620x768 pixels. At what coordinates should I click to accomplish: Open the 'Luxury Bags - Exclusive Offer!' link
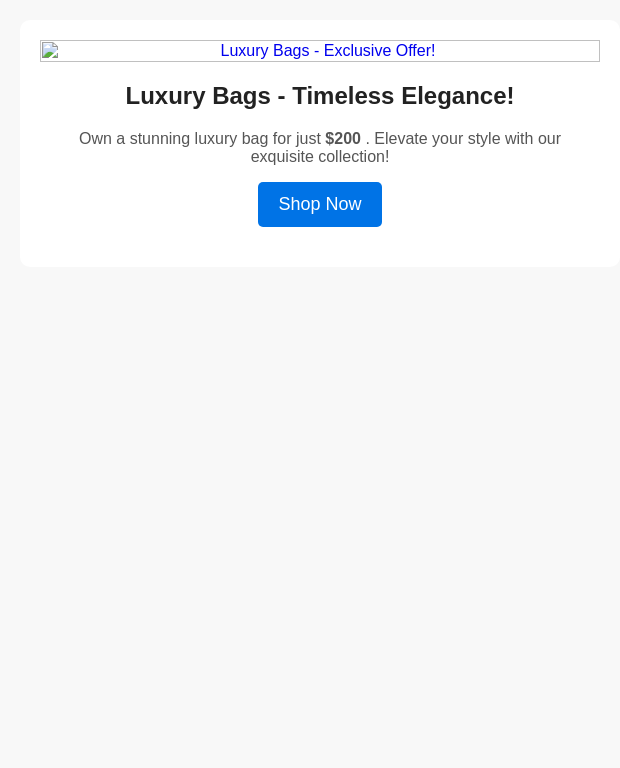(328, 50)
